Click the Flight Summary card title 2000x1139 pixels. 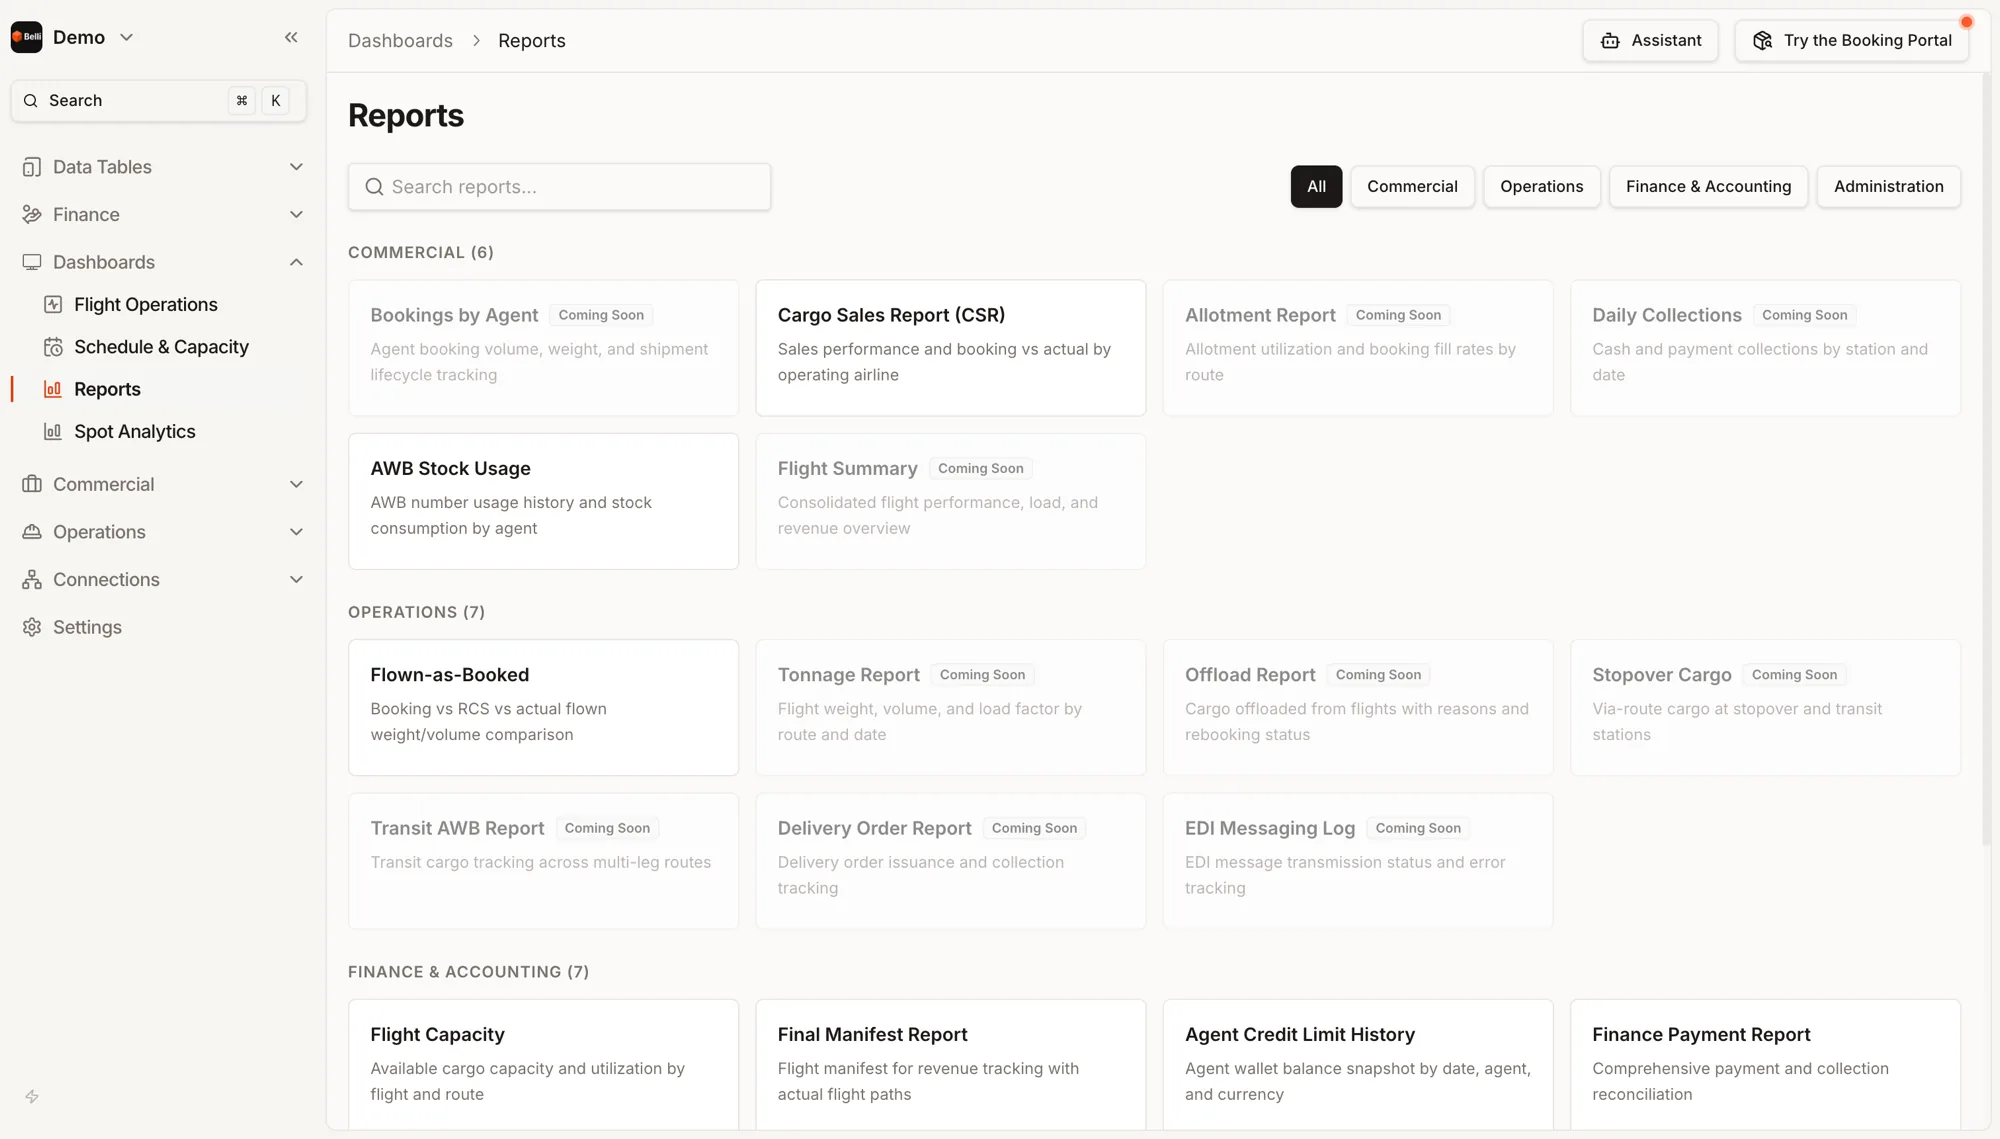click(x=847, y=469)
